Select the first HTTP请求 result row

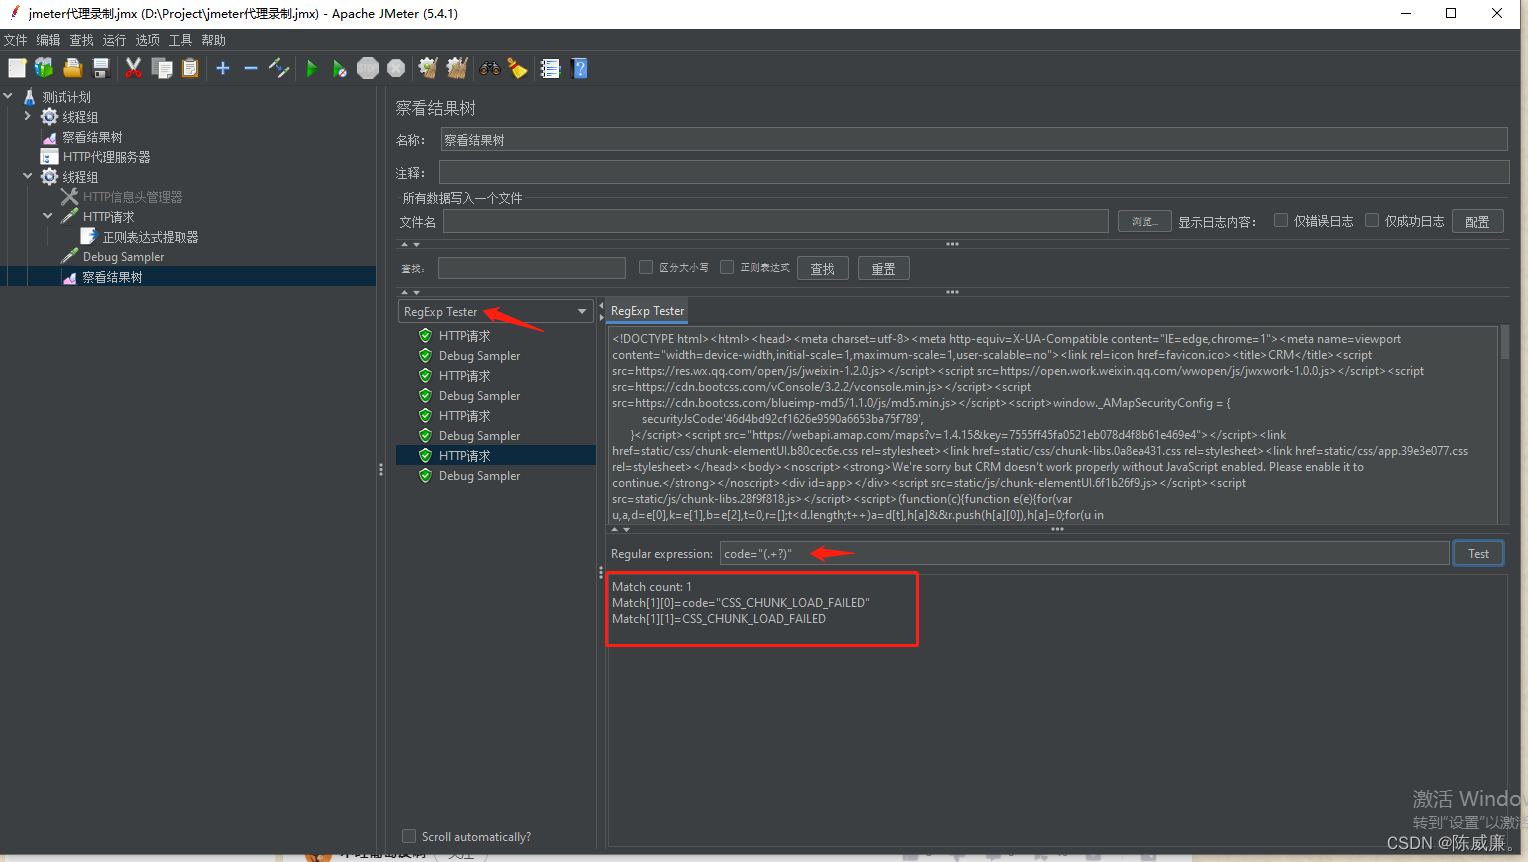464,335
